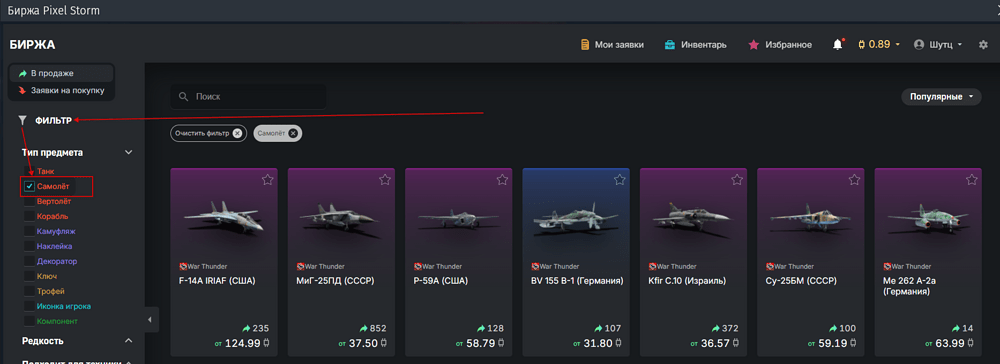Favorite the F-14A IRIAF card star
1000x364 pixels.
[x=267, y=180]
